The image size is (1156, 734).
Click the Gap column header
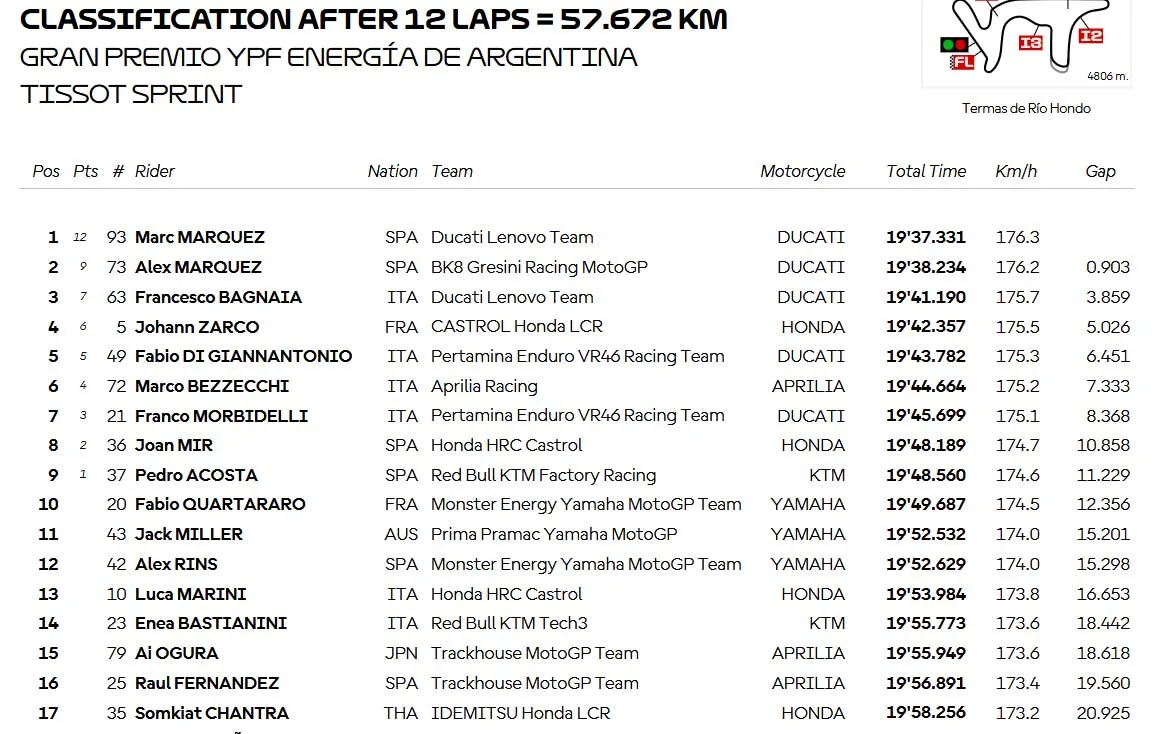point(1100,172)
